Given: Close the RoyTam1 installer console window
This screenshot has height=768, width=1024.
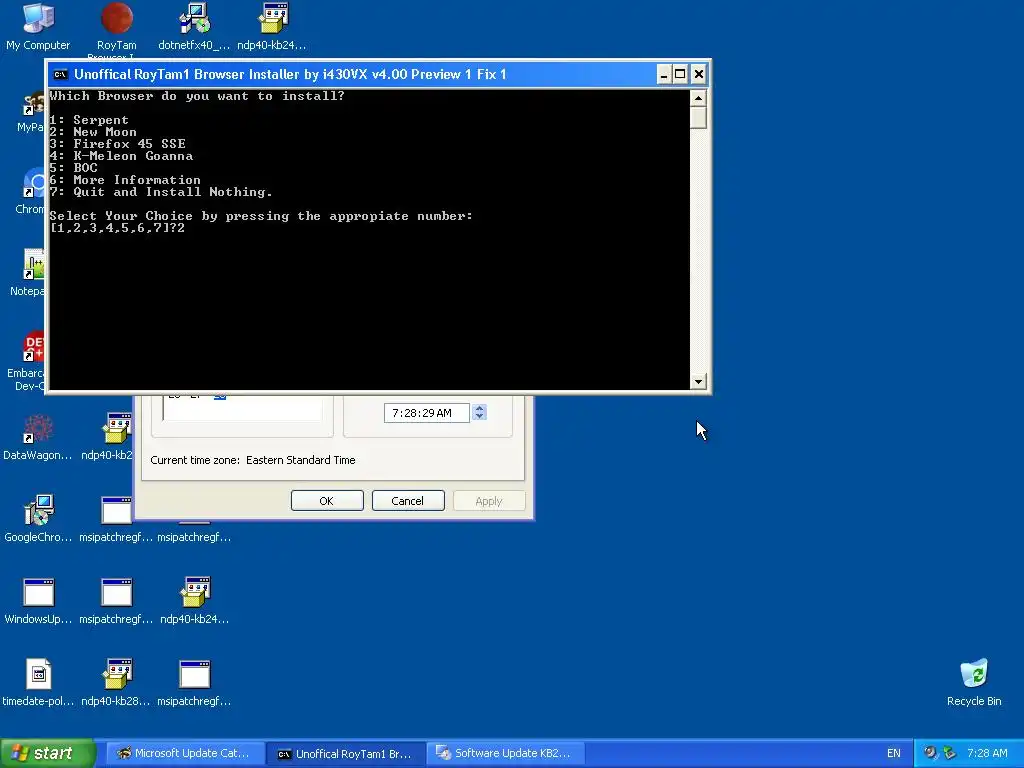Looking at the screenshot, I should [698, 74].
